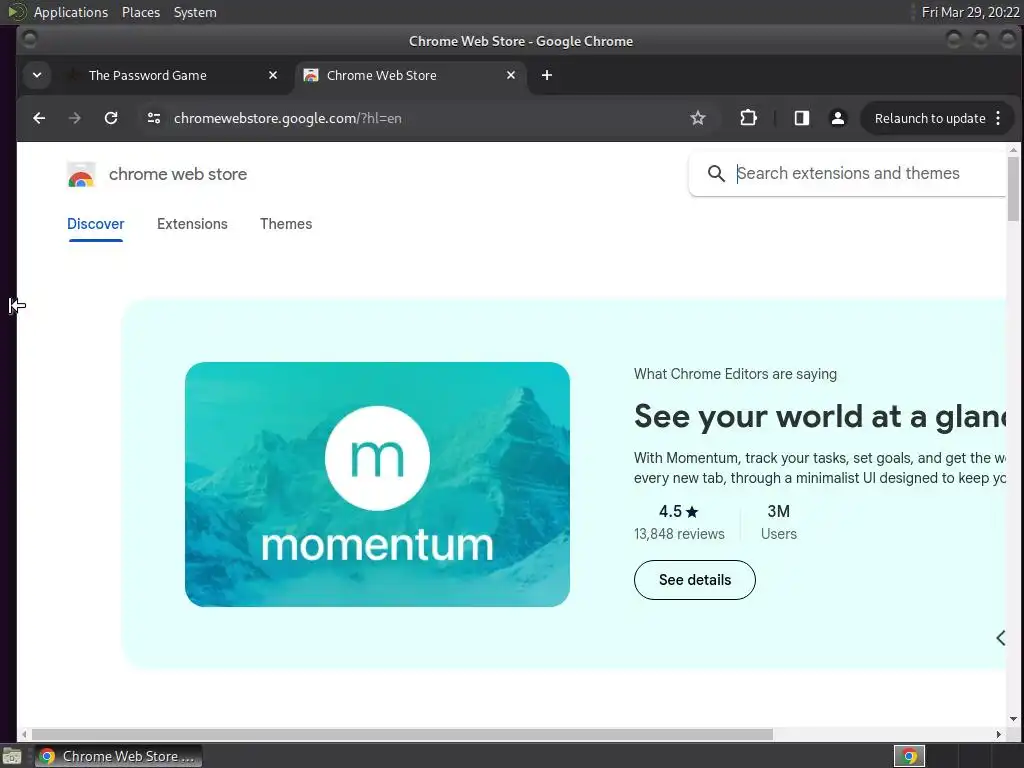Expand the tab search dropdown
This screenshot has width=1024, height=768.
[37, 75]
